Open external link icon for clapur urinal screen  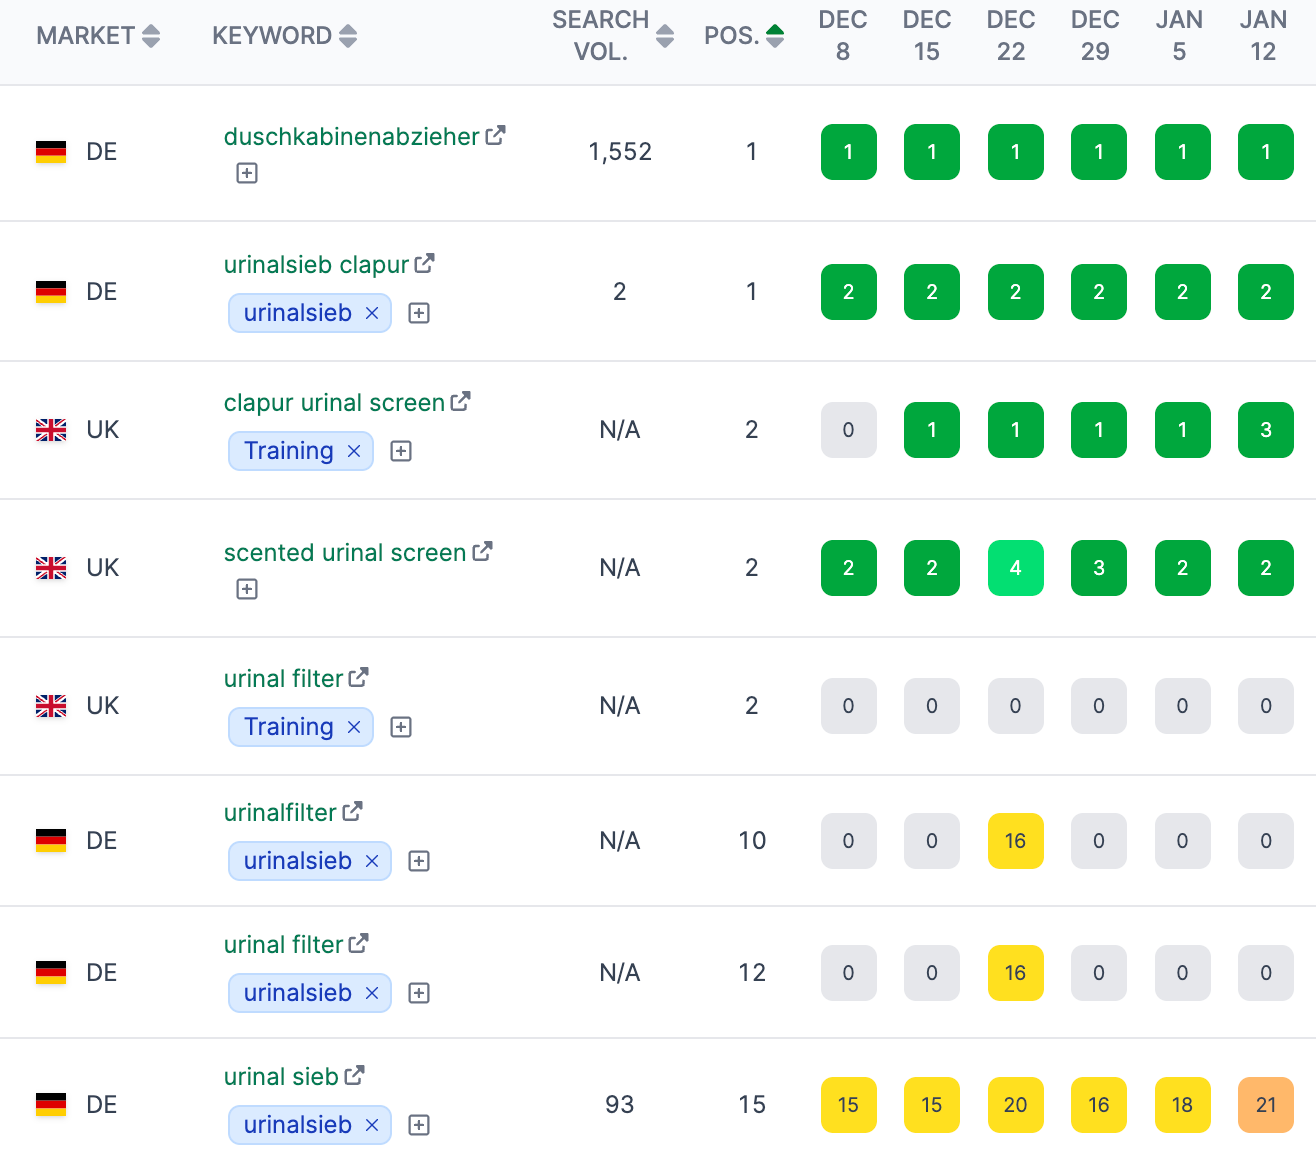pyautogui.click(x=460, y=400)
